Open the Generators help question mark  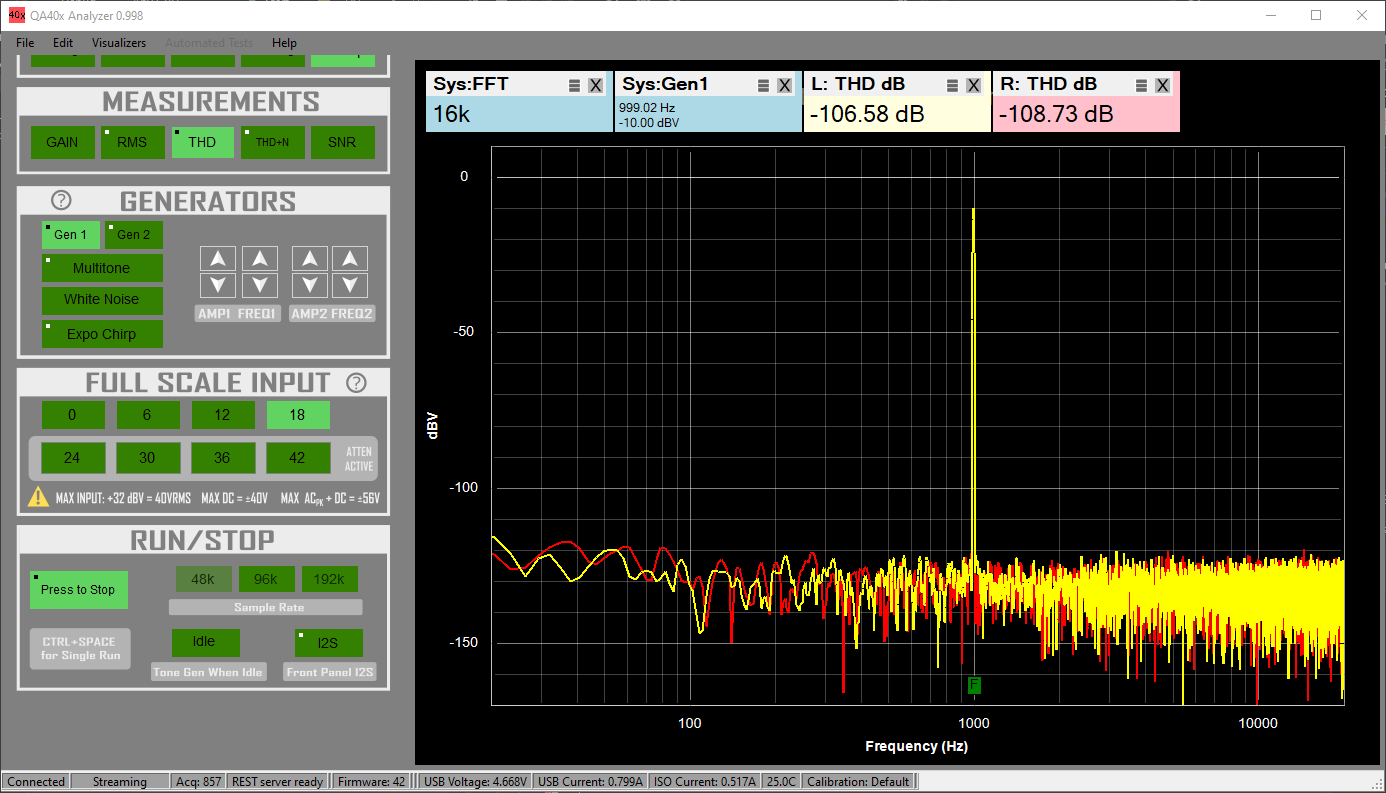click(x=61, y=200)
